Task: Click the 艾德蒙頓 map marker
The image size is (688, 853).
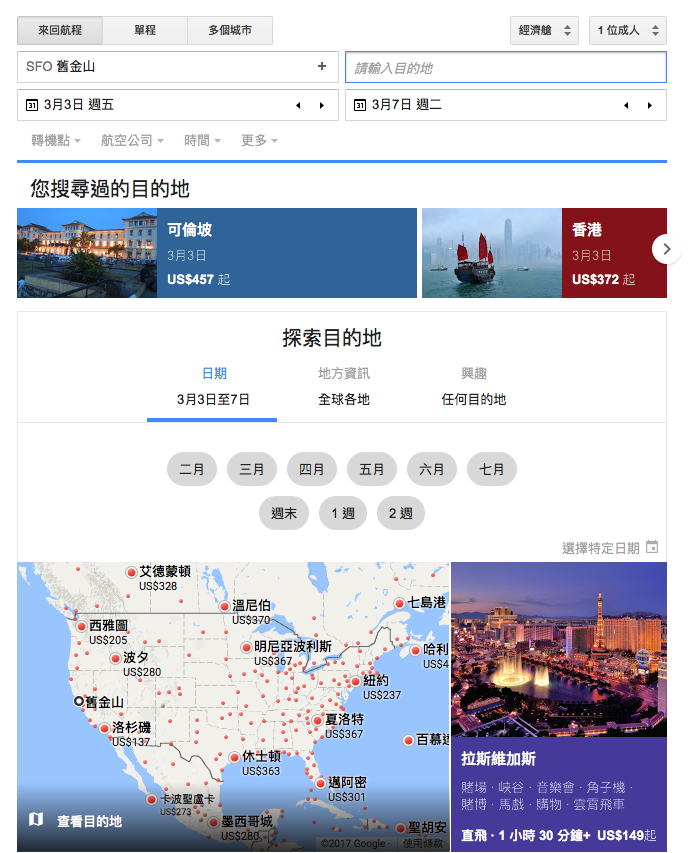Action: pyautogui.click(x=131, y=572)
